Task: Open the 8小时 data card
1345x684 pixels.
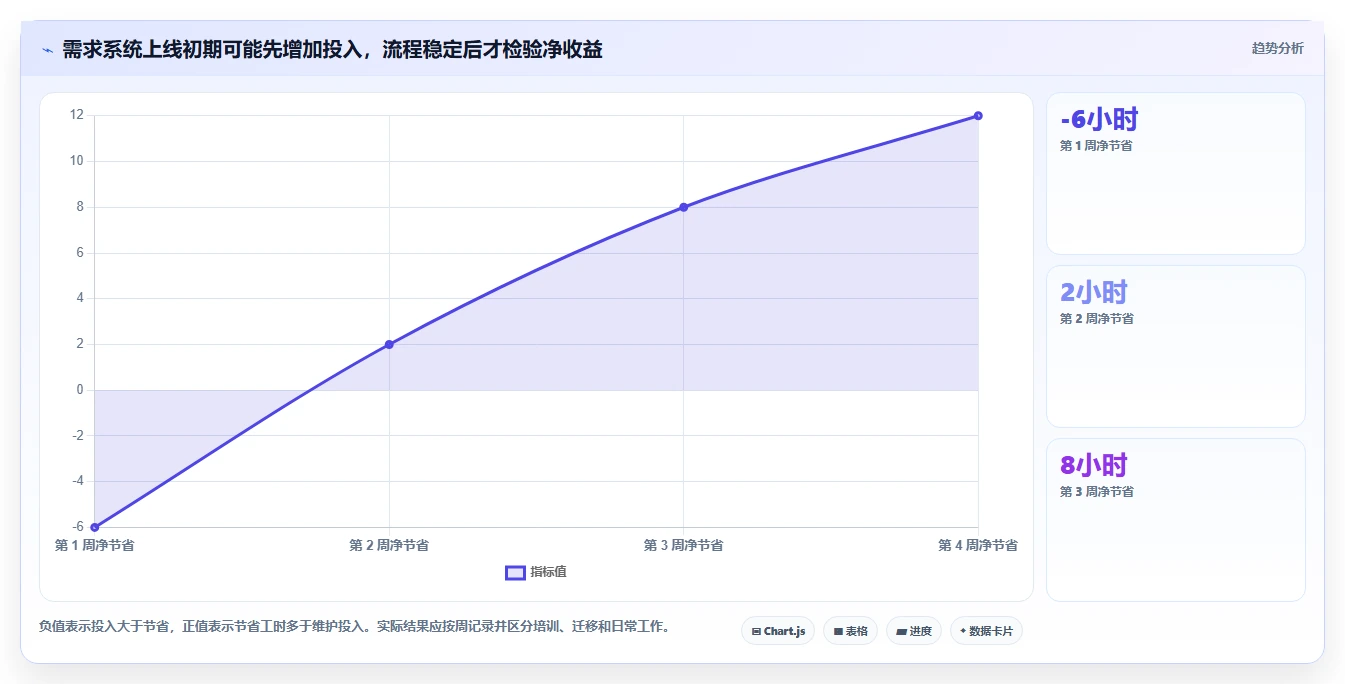Action: point(1176,520)
